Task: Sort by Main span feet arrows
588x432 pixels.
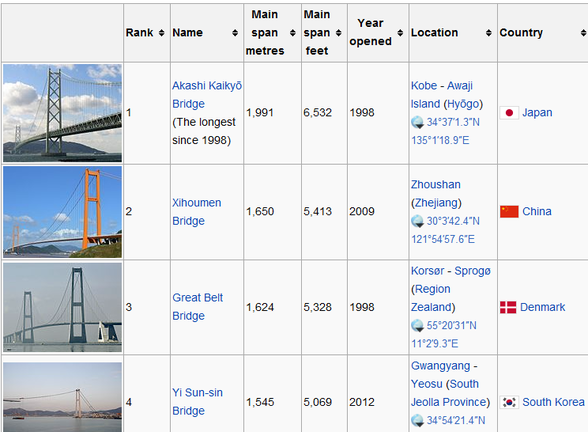Action: coord(339,33)
